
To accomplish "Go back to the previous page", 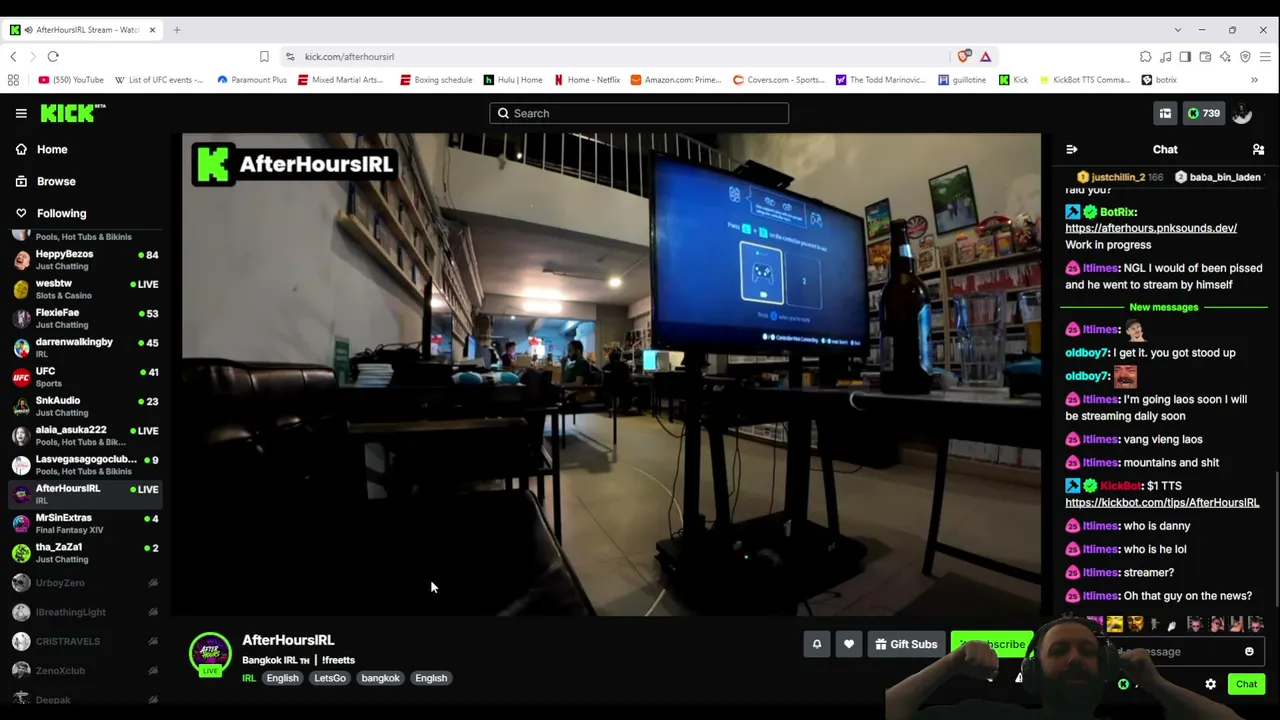I will pyautogui.click(x=14, y=56).
